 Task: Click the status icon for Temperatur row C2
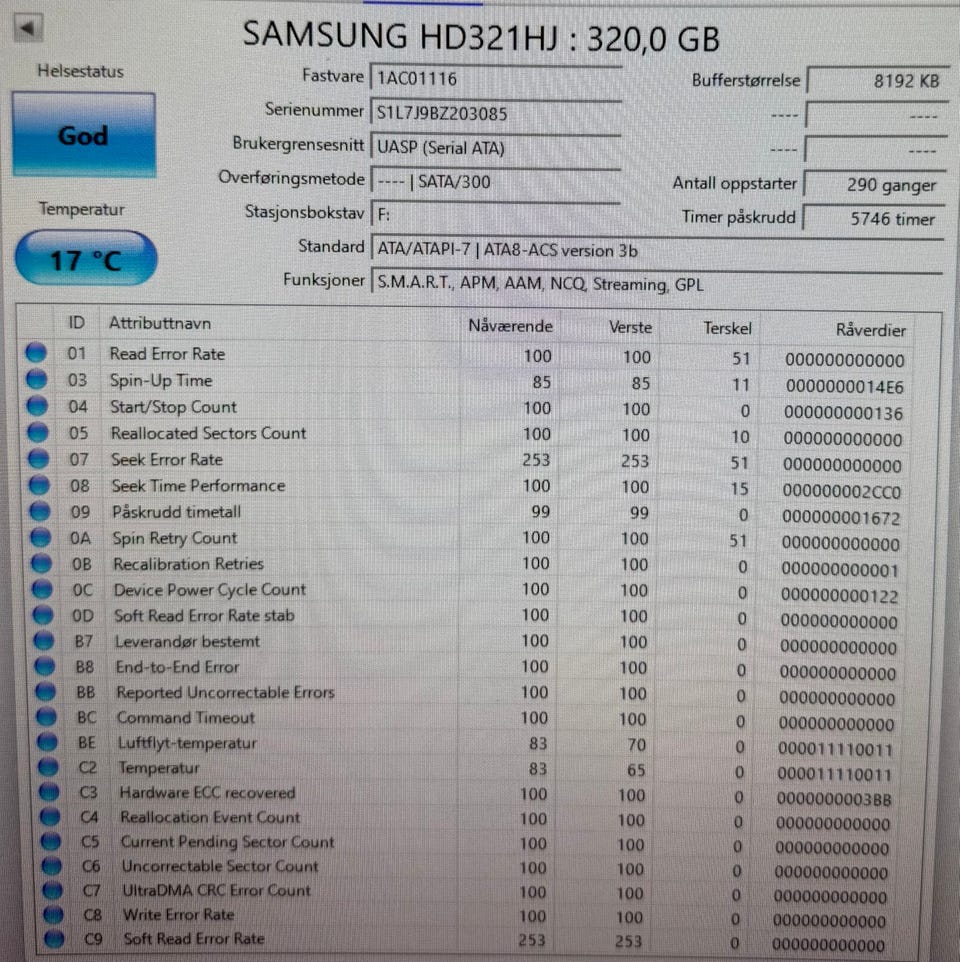[x=48, y=767]
